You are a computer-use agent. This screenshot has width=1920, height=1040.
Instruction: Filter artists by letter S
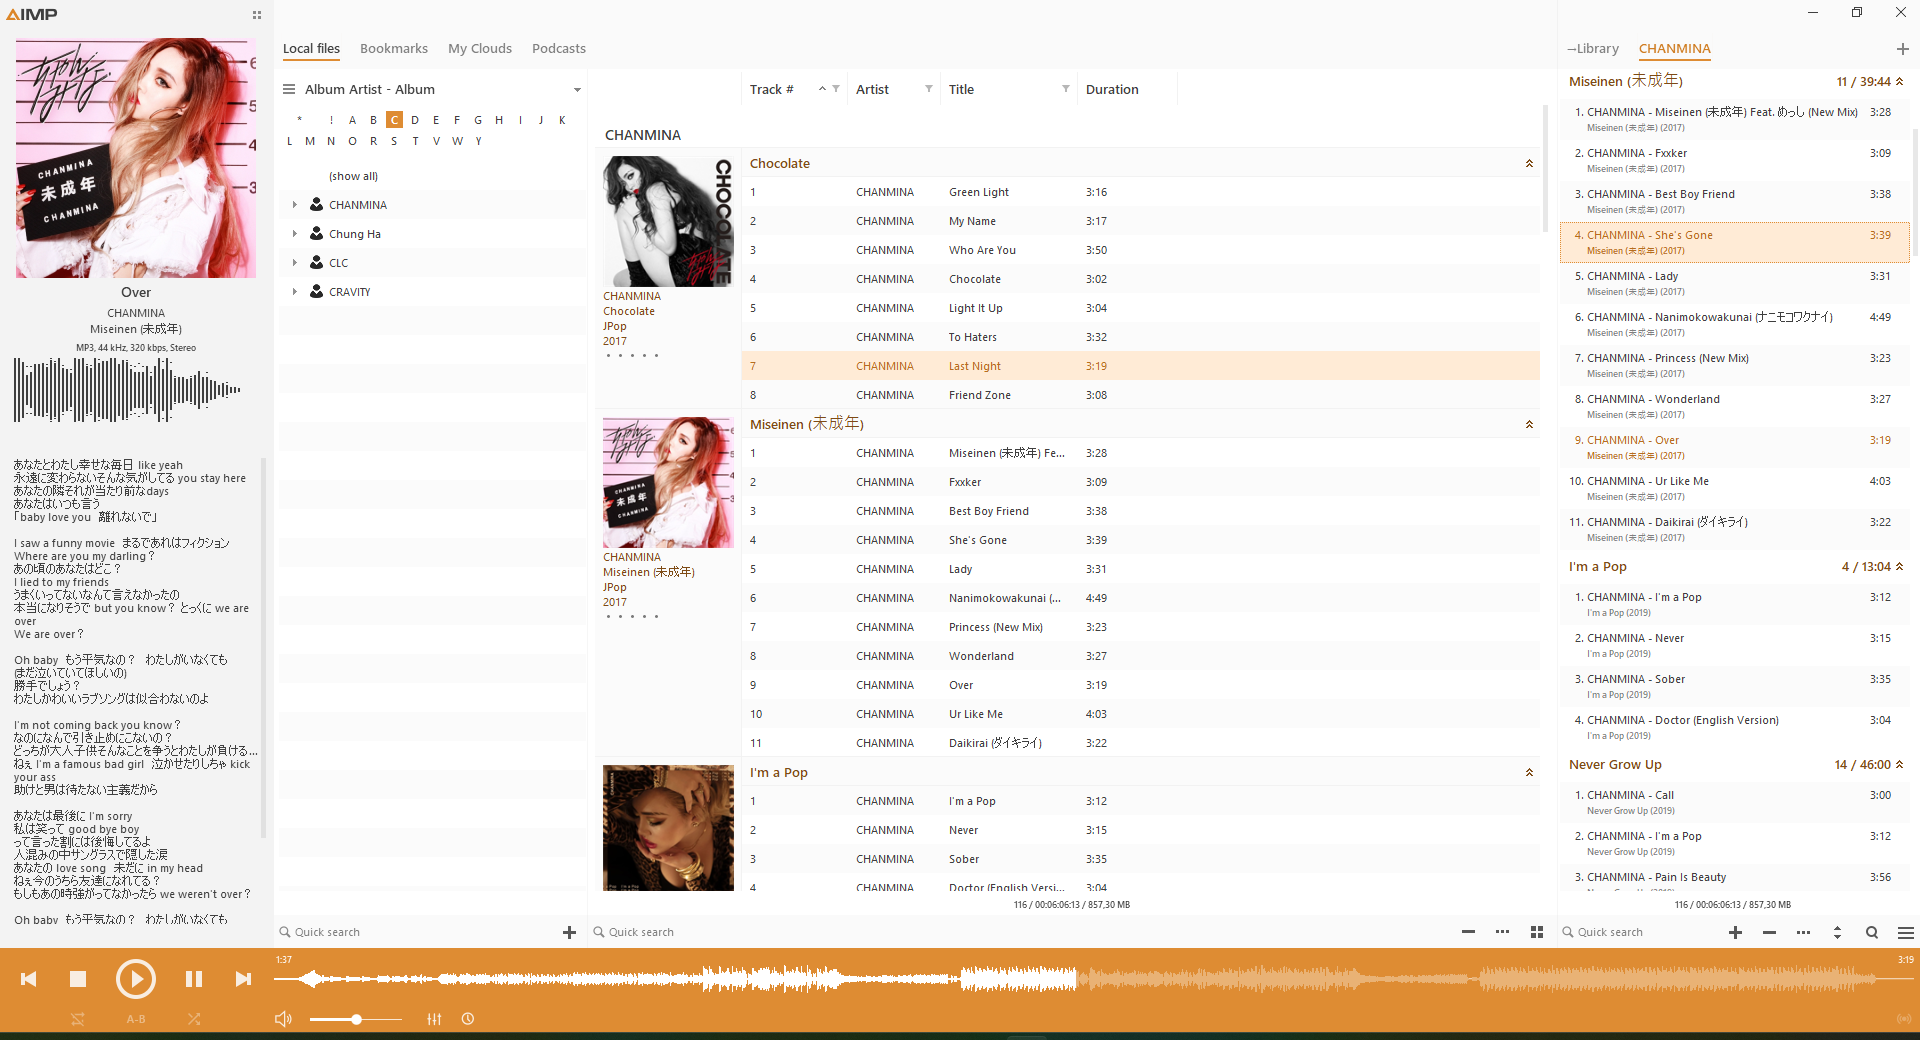[394, 141]
